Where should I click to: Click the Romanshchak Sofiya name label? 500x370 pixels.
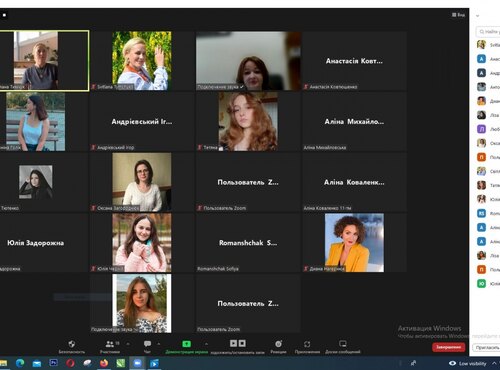pos(218,269)
